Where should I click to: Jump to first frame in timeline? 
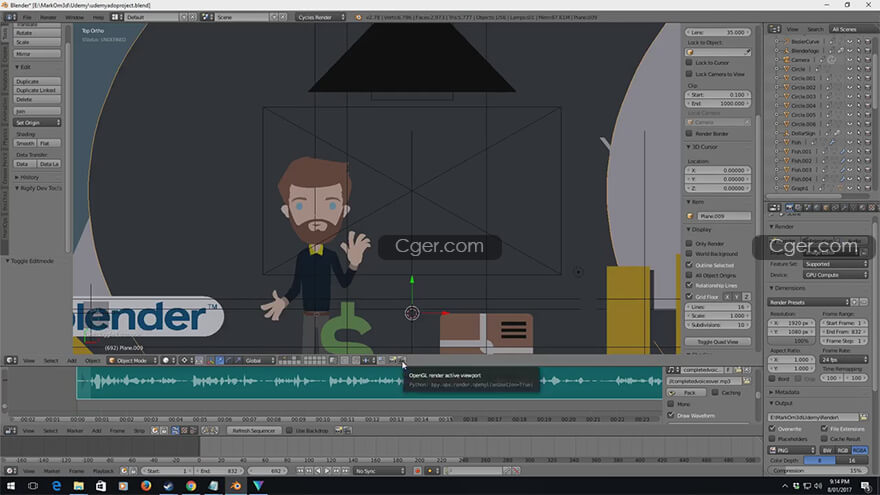[300, 471]
